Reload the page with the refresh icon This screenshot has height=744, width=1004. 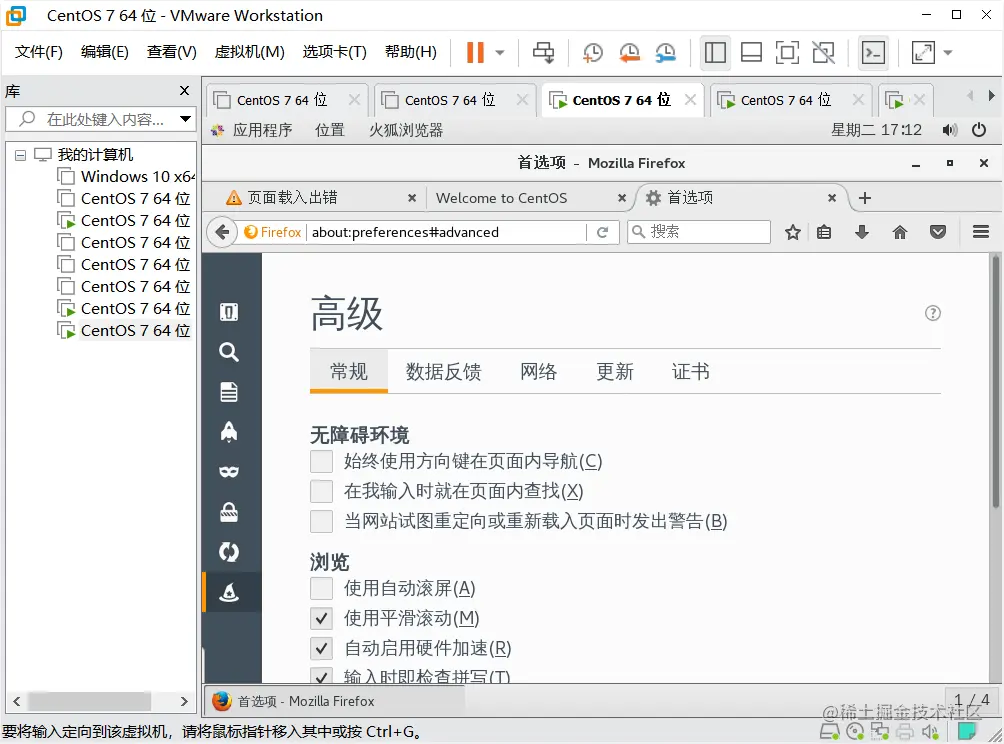pyautogui.click(x=602, y=232)
